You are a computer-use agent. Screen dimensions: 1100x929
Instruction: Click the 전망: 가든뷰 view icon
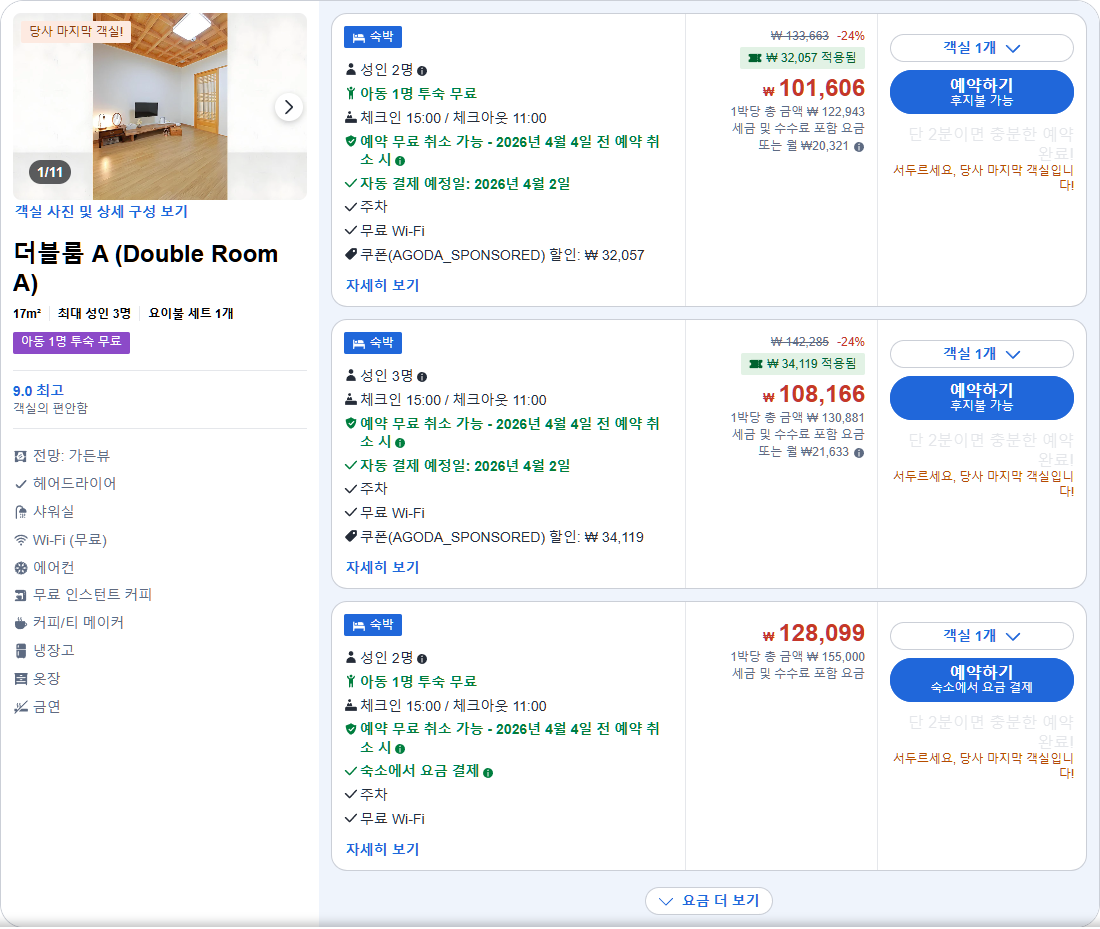coord(21,457)
